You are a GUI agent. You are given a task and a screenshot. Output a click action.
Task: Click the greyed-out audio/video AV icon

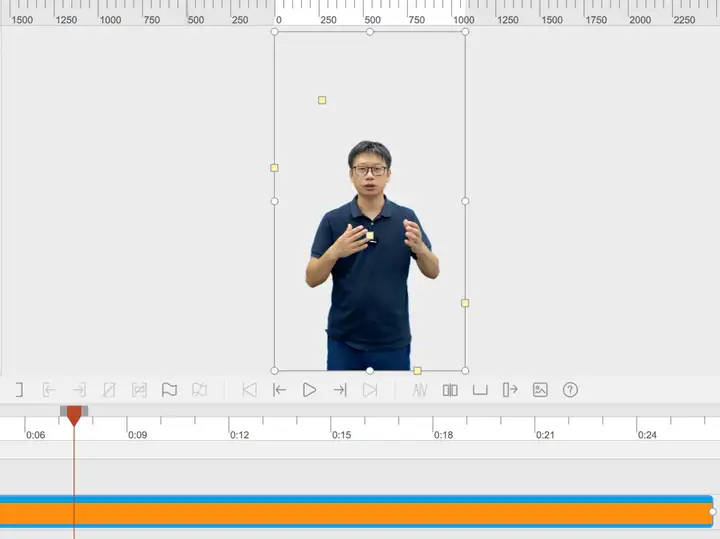pyautogui.click(x=420, y=390)
